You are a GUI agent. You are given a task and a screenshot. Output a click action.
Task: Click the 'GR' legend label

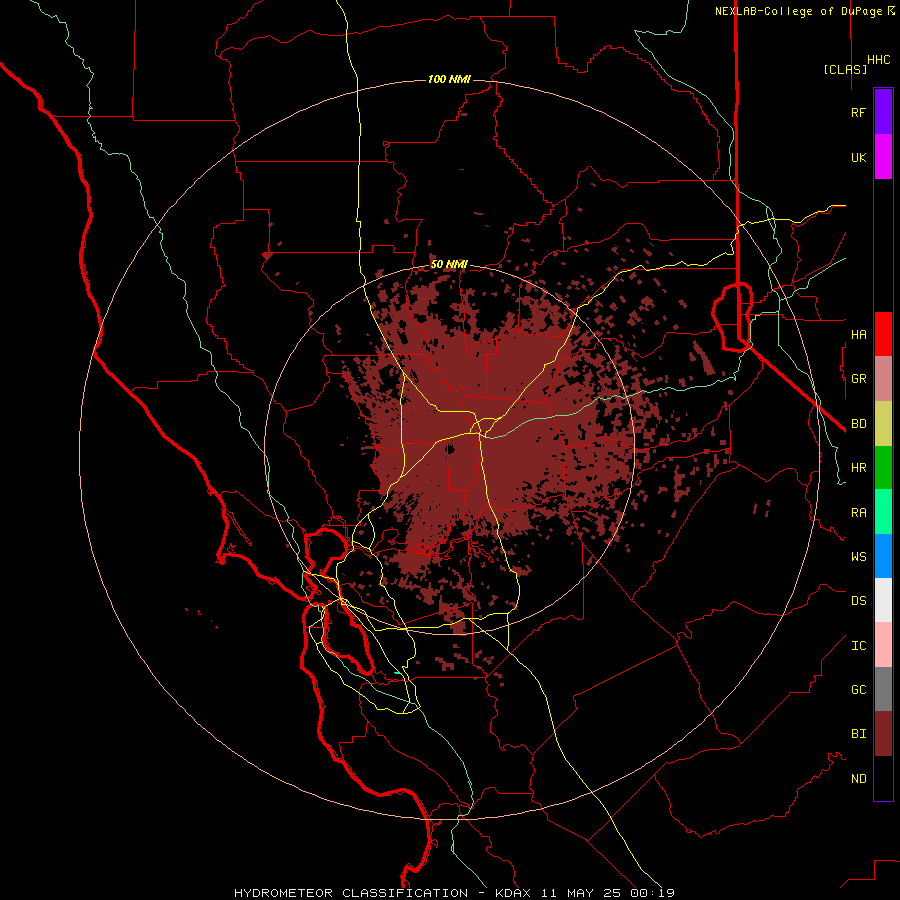858,379
